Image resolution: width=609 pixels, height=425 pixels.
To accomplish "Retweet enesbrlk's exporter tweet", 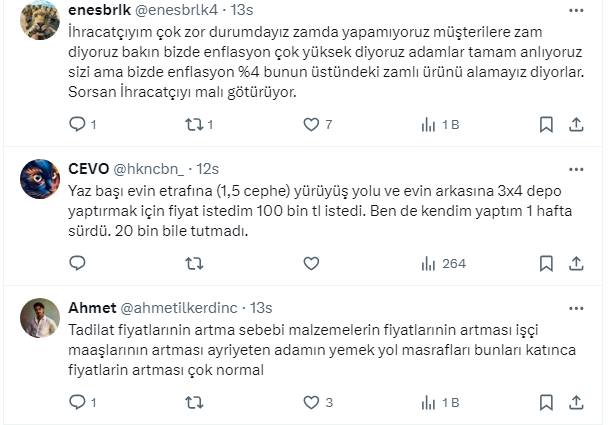I will [x=191, y=125].
